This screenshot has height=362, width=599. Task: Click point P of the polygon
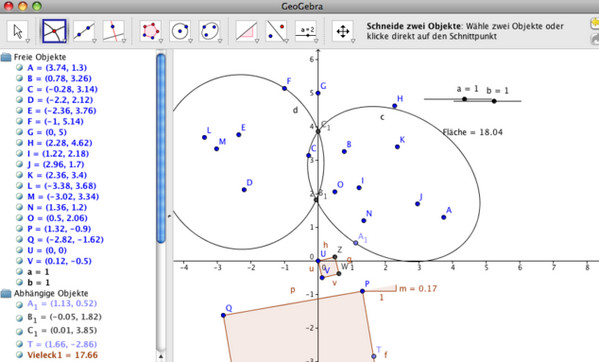tap(363, 291)
